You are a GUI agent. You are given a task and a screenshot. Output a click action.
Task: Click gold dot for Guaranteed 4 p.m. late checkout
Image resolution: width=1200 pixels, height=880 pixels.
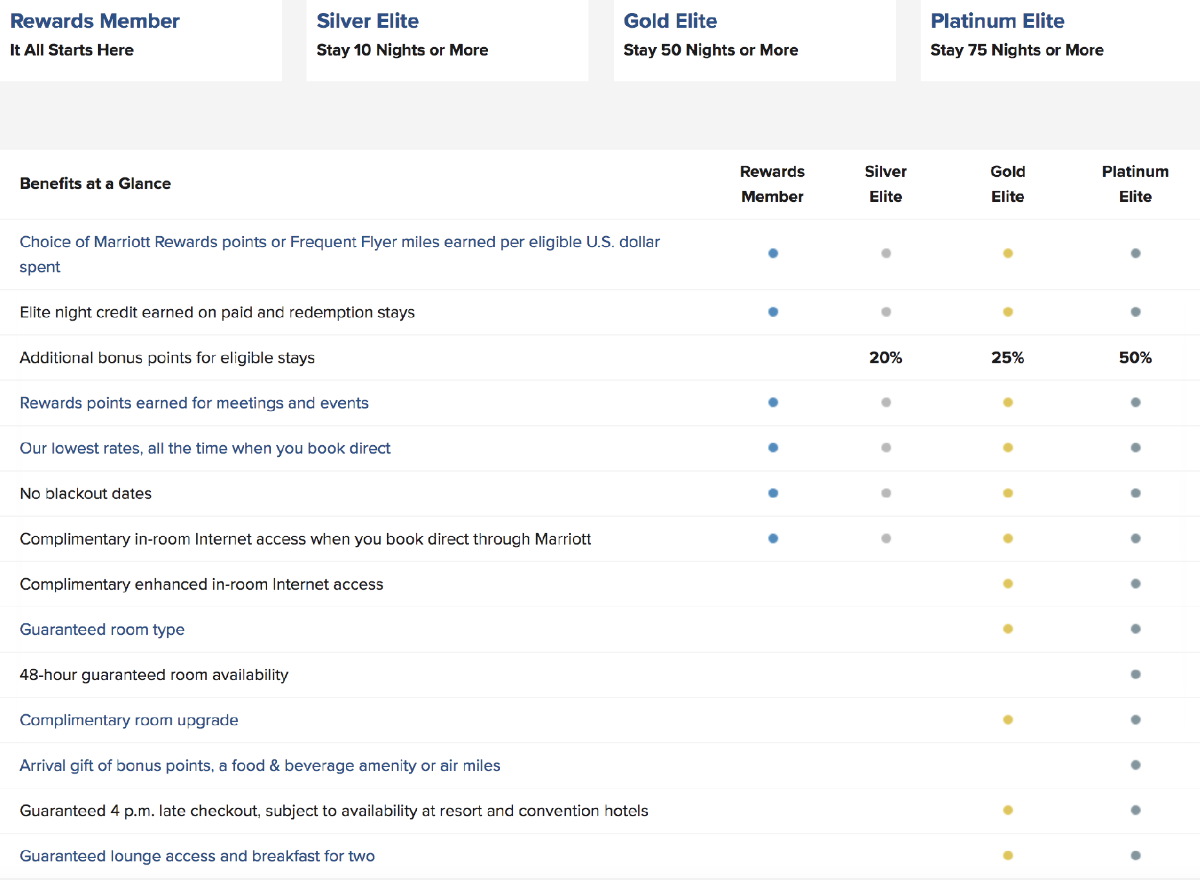pyautogui.click(x=1008, y=810)
